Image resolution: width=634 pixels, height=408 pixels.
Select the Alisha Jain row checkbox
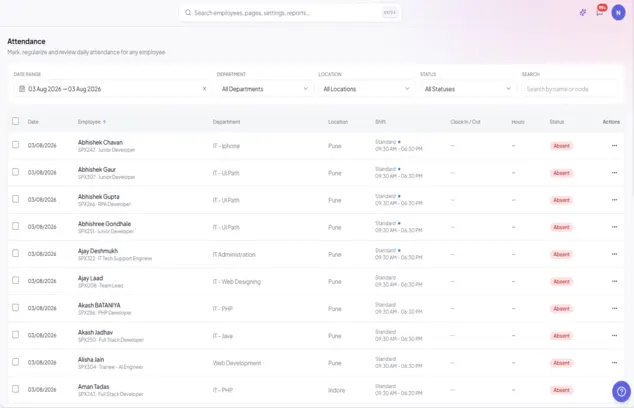[15, 362]
